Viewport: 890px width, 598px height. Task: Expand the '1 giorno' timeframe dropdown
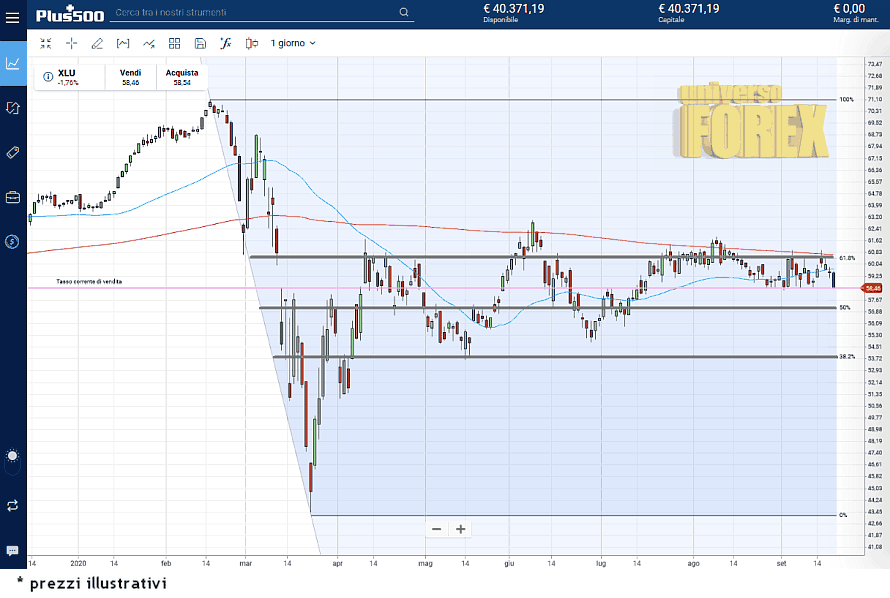click(x=293, y=43)
